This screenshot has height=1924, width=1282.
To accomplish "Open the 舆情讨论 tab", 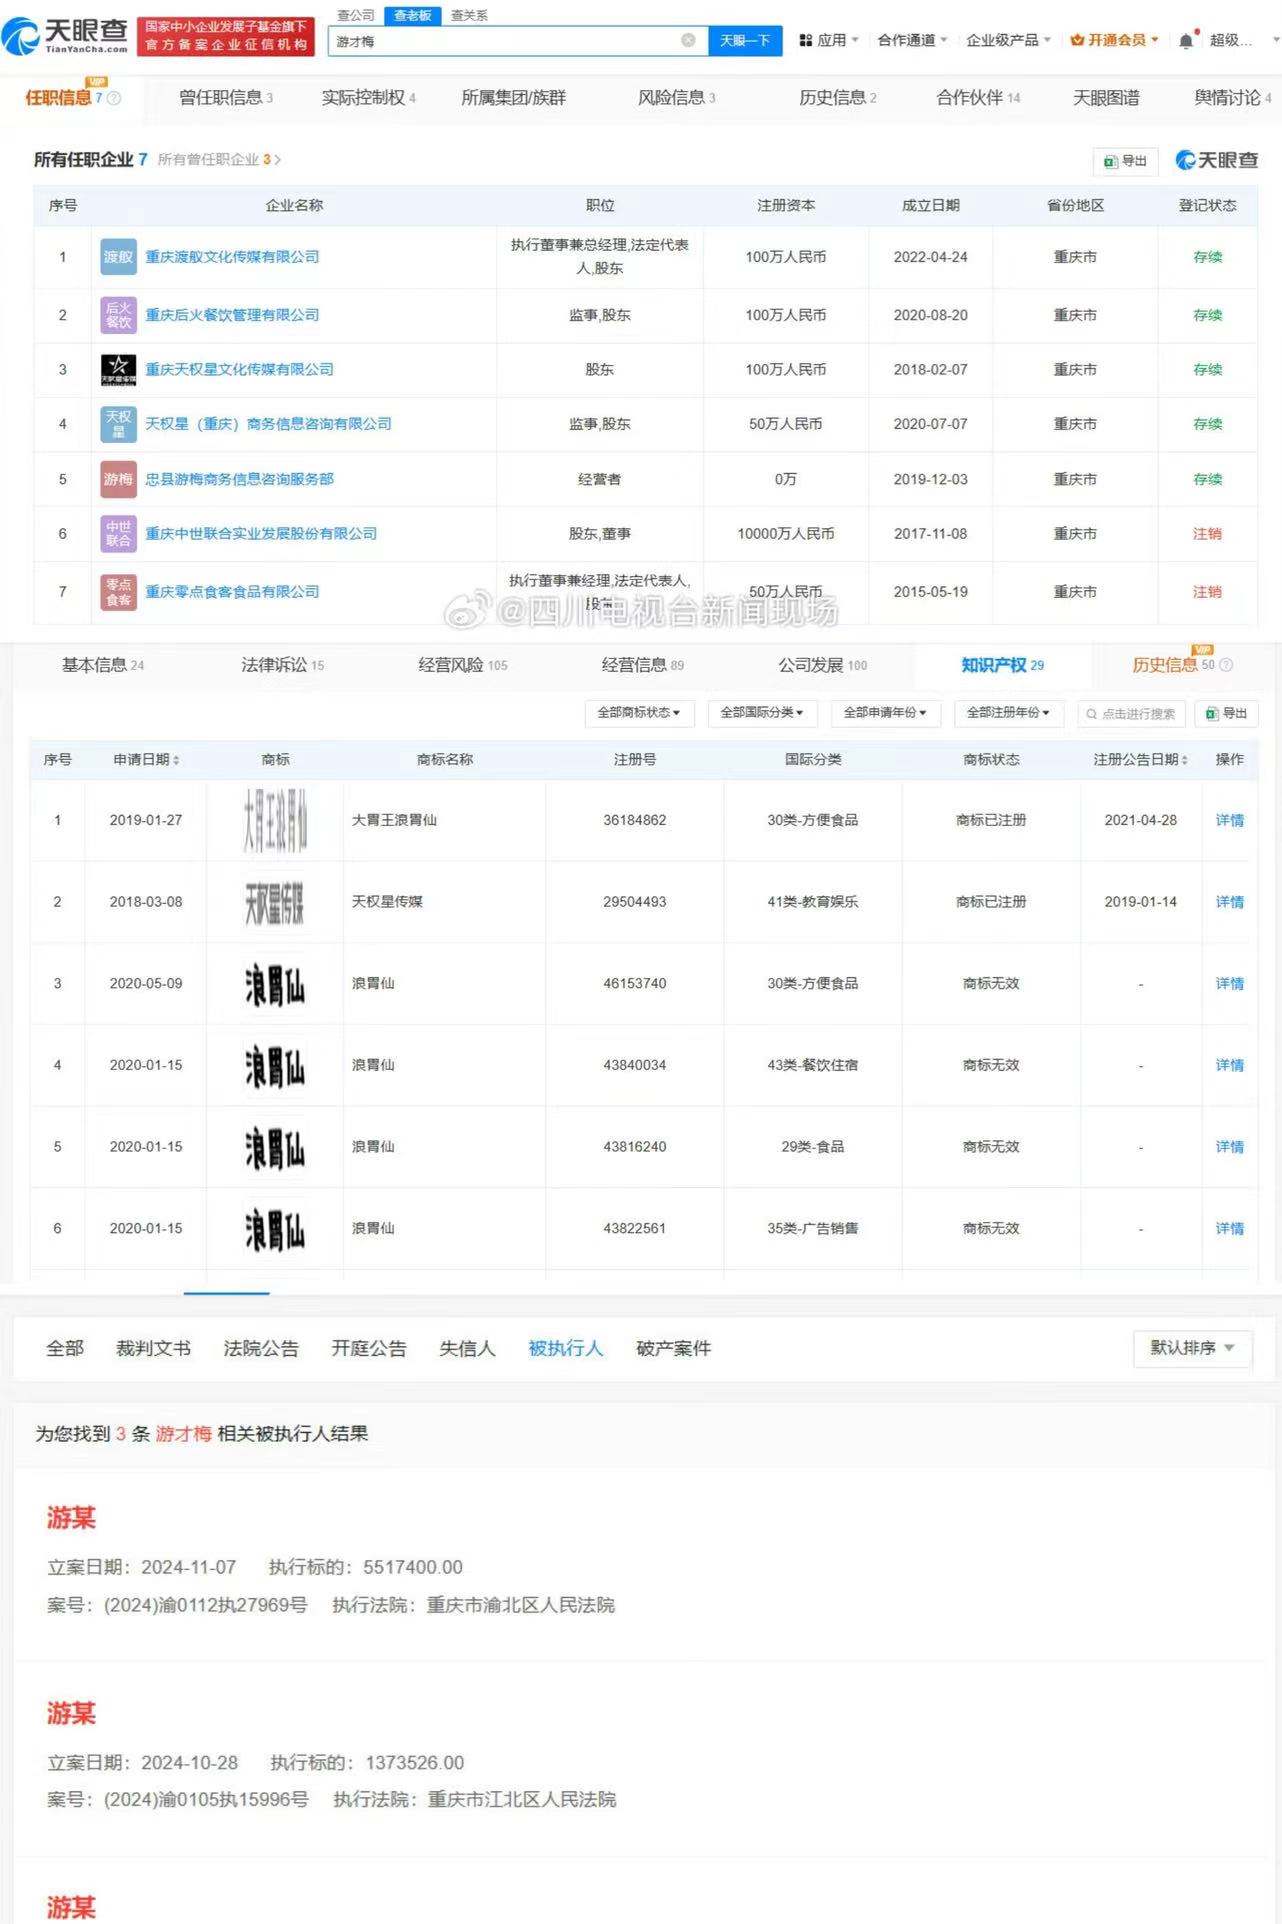I will click(1232, 97).
